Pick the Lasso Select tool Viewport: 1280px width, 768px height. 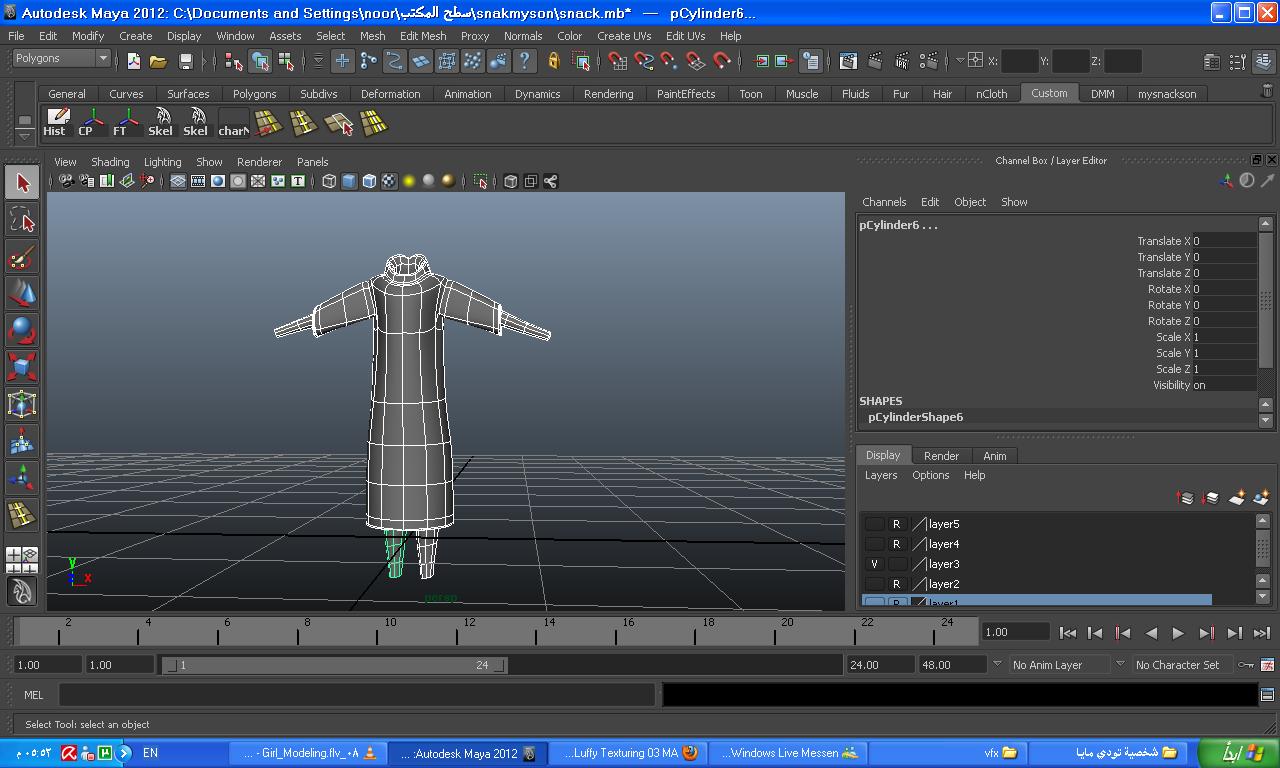point(22,220)
